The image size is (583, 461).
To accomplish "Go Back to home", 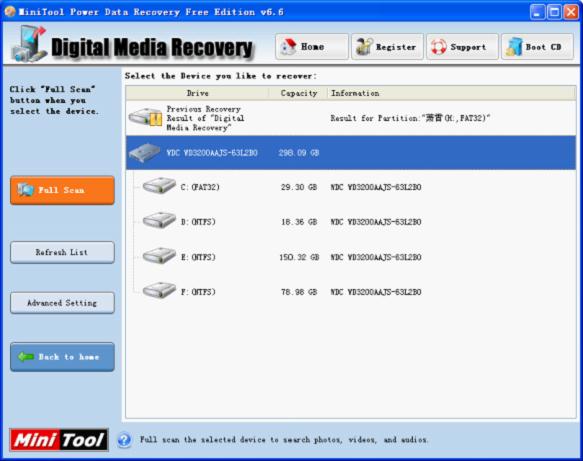I will (x=62, y=357).
